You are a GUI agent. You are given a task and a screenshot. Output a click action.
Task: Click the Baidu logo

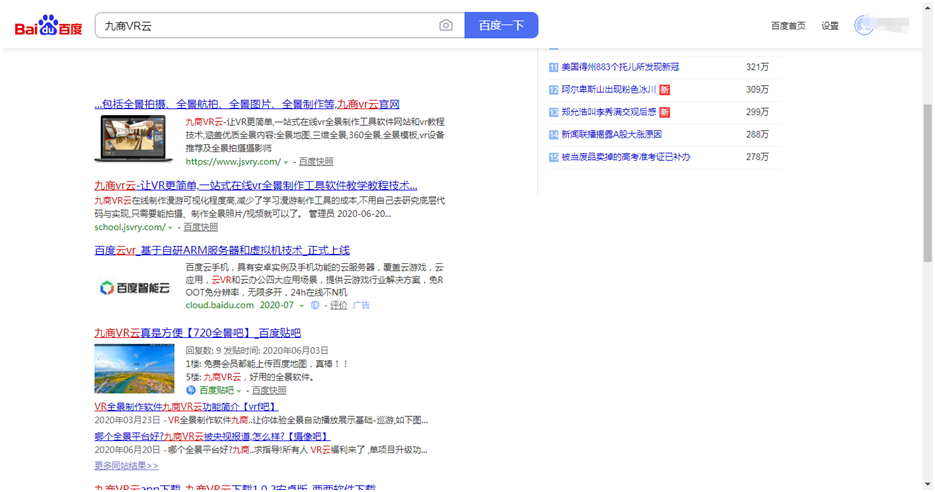coord(49,26)
